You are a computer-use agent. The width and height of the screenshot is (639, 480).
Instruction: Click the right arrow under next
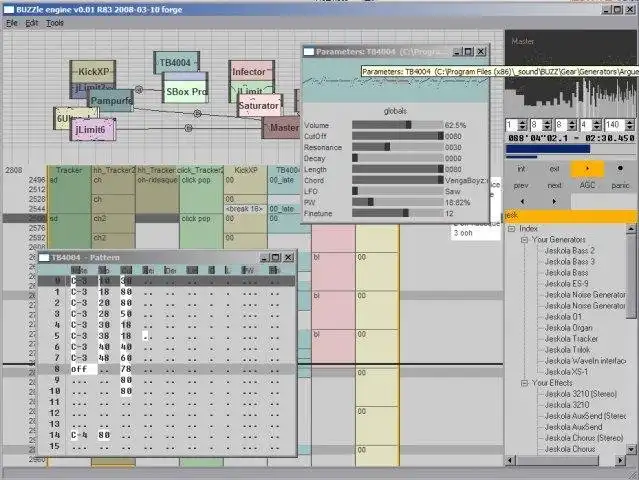pyautogui.click(x=554, y=201)
